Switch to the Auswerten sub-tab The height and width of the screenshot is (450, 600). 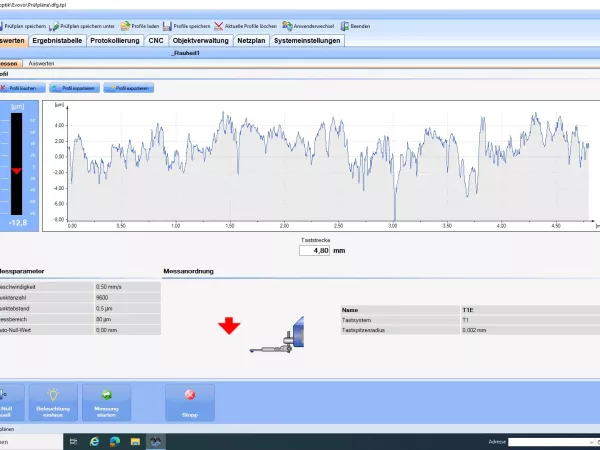coord(41,63)
